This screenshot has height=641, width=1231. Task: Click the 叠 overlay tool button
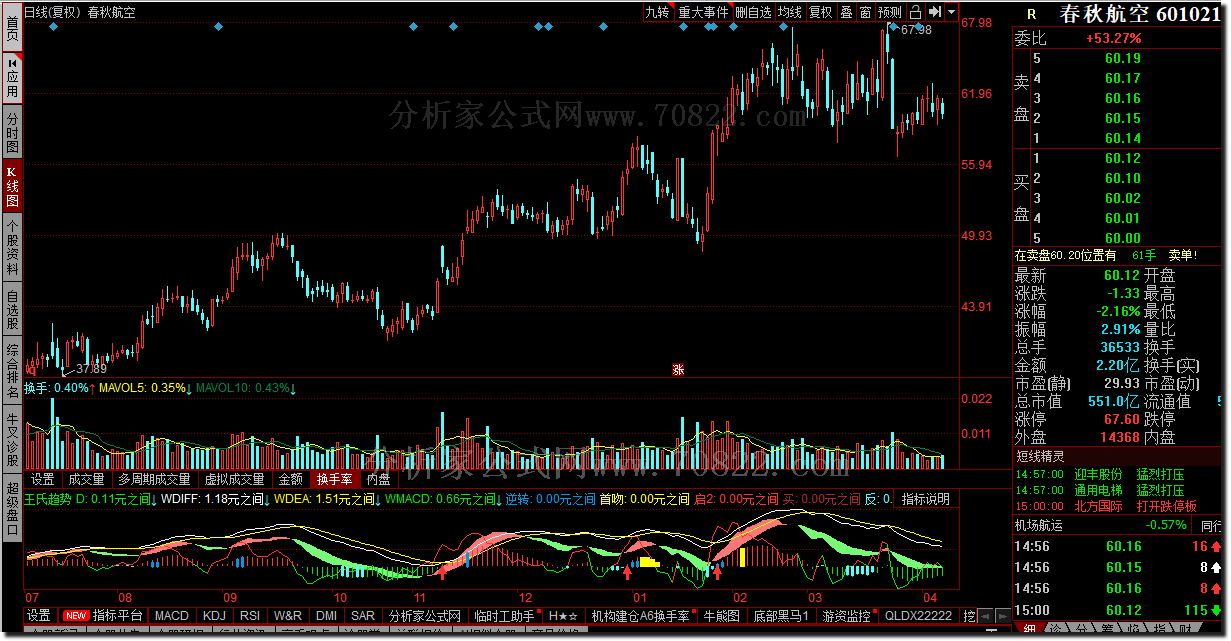pyautogui.click(x=846, y=12)
